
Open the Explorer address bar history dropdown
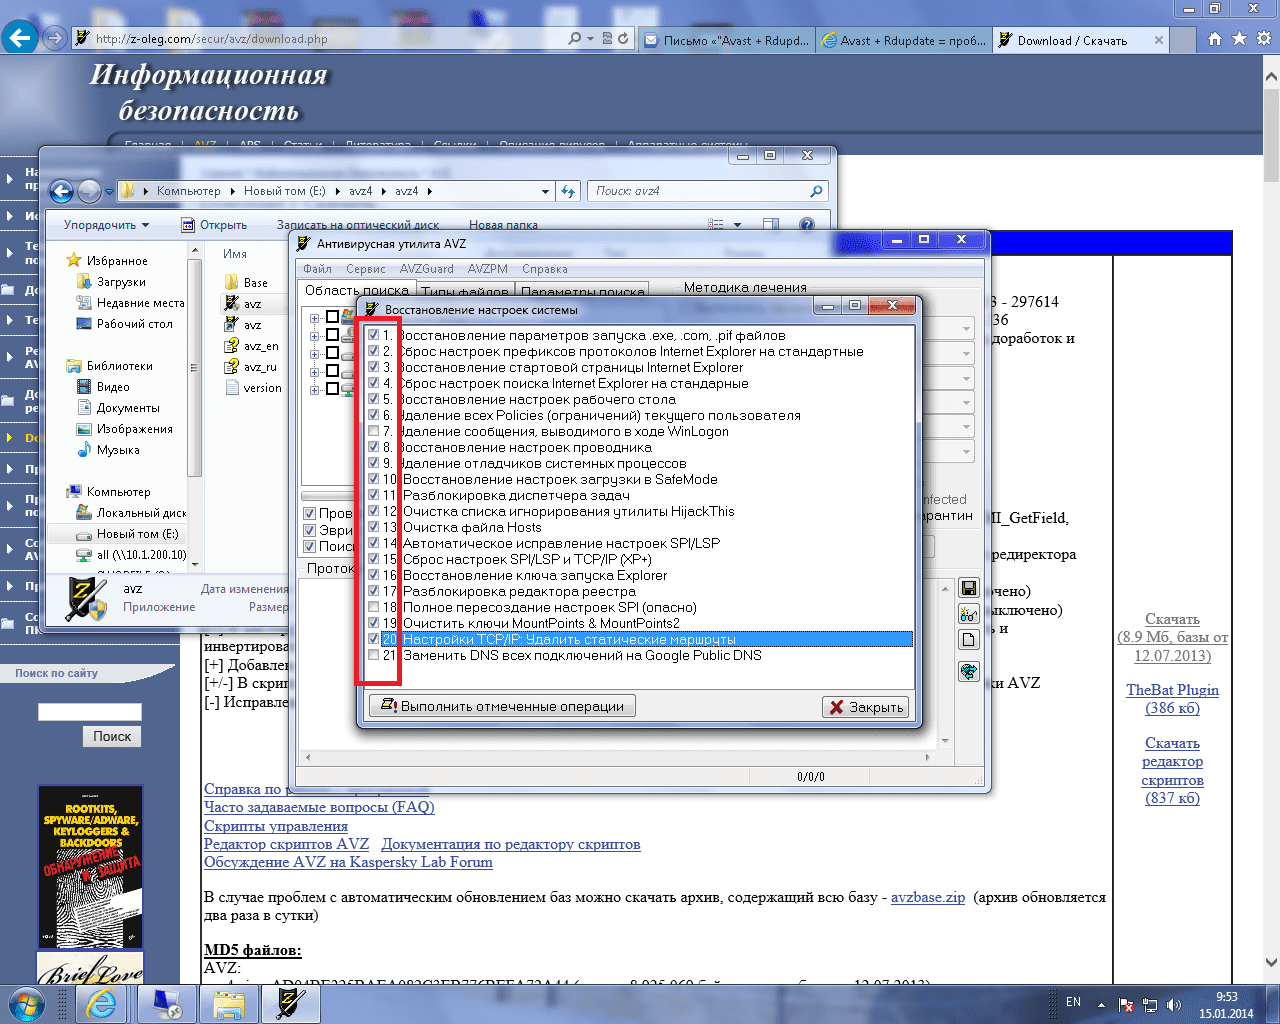click(x=545, y=191)
